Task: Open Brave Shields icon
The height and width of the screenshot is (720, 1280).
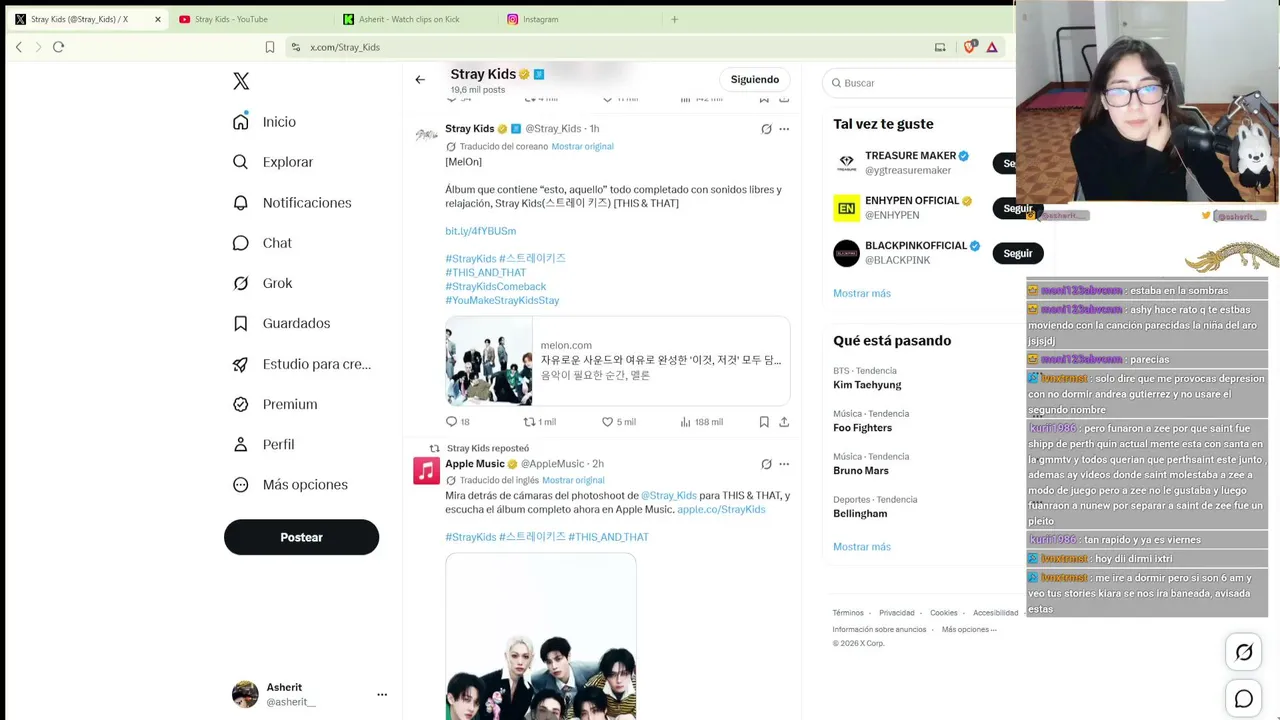Action: pyautogui.click(x=969, y=47)
